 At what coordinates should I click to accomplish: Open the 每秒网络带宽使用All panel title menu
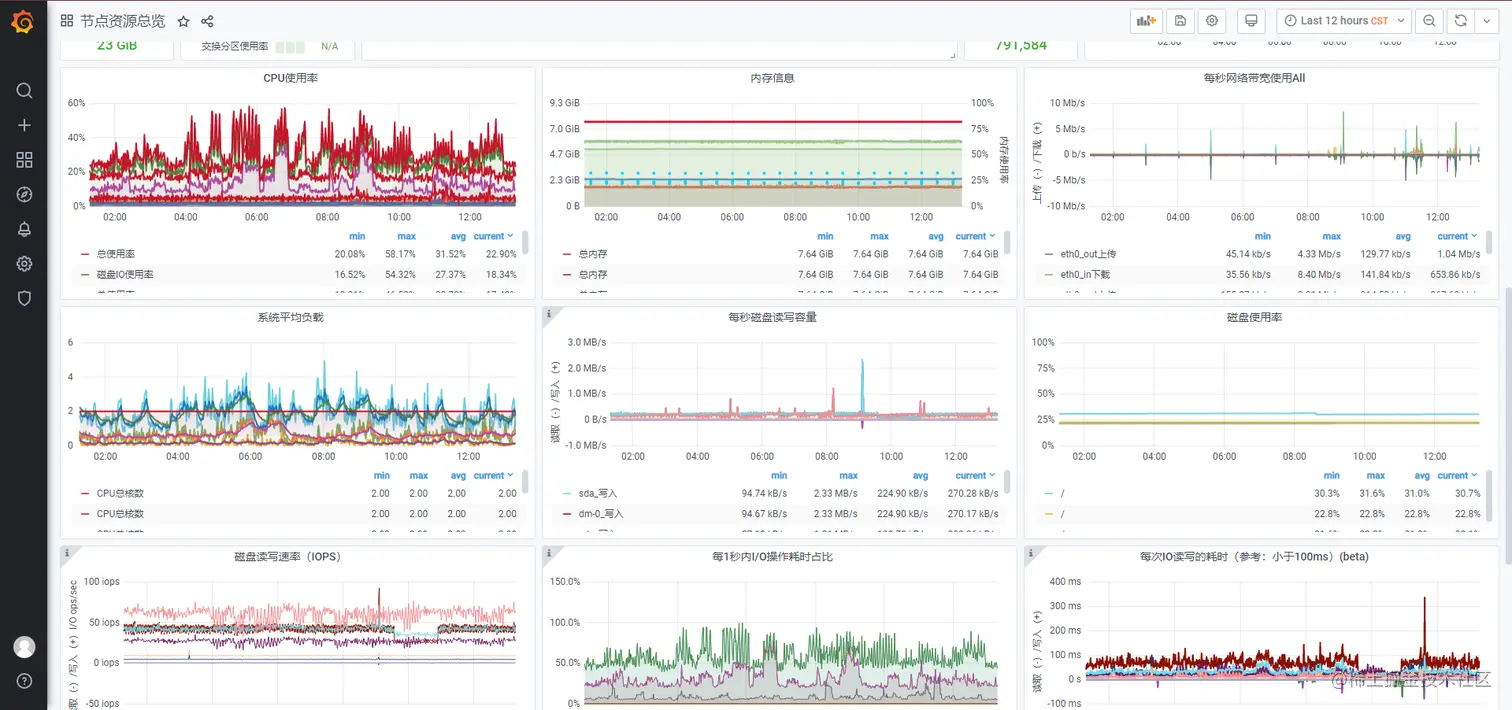pyautogui.click(x=1254, y=78)
